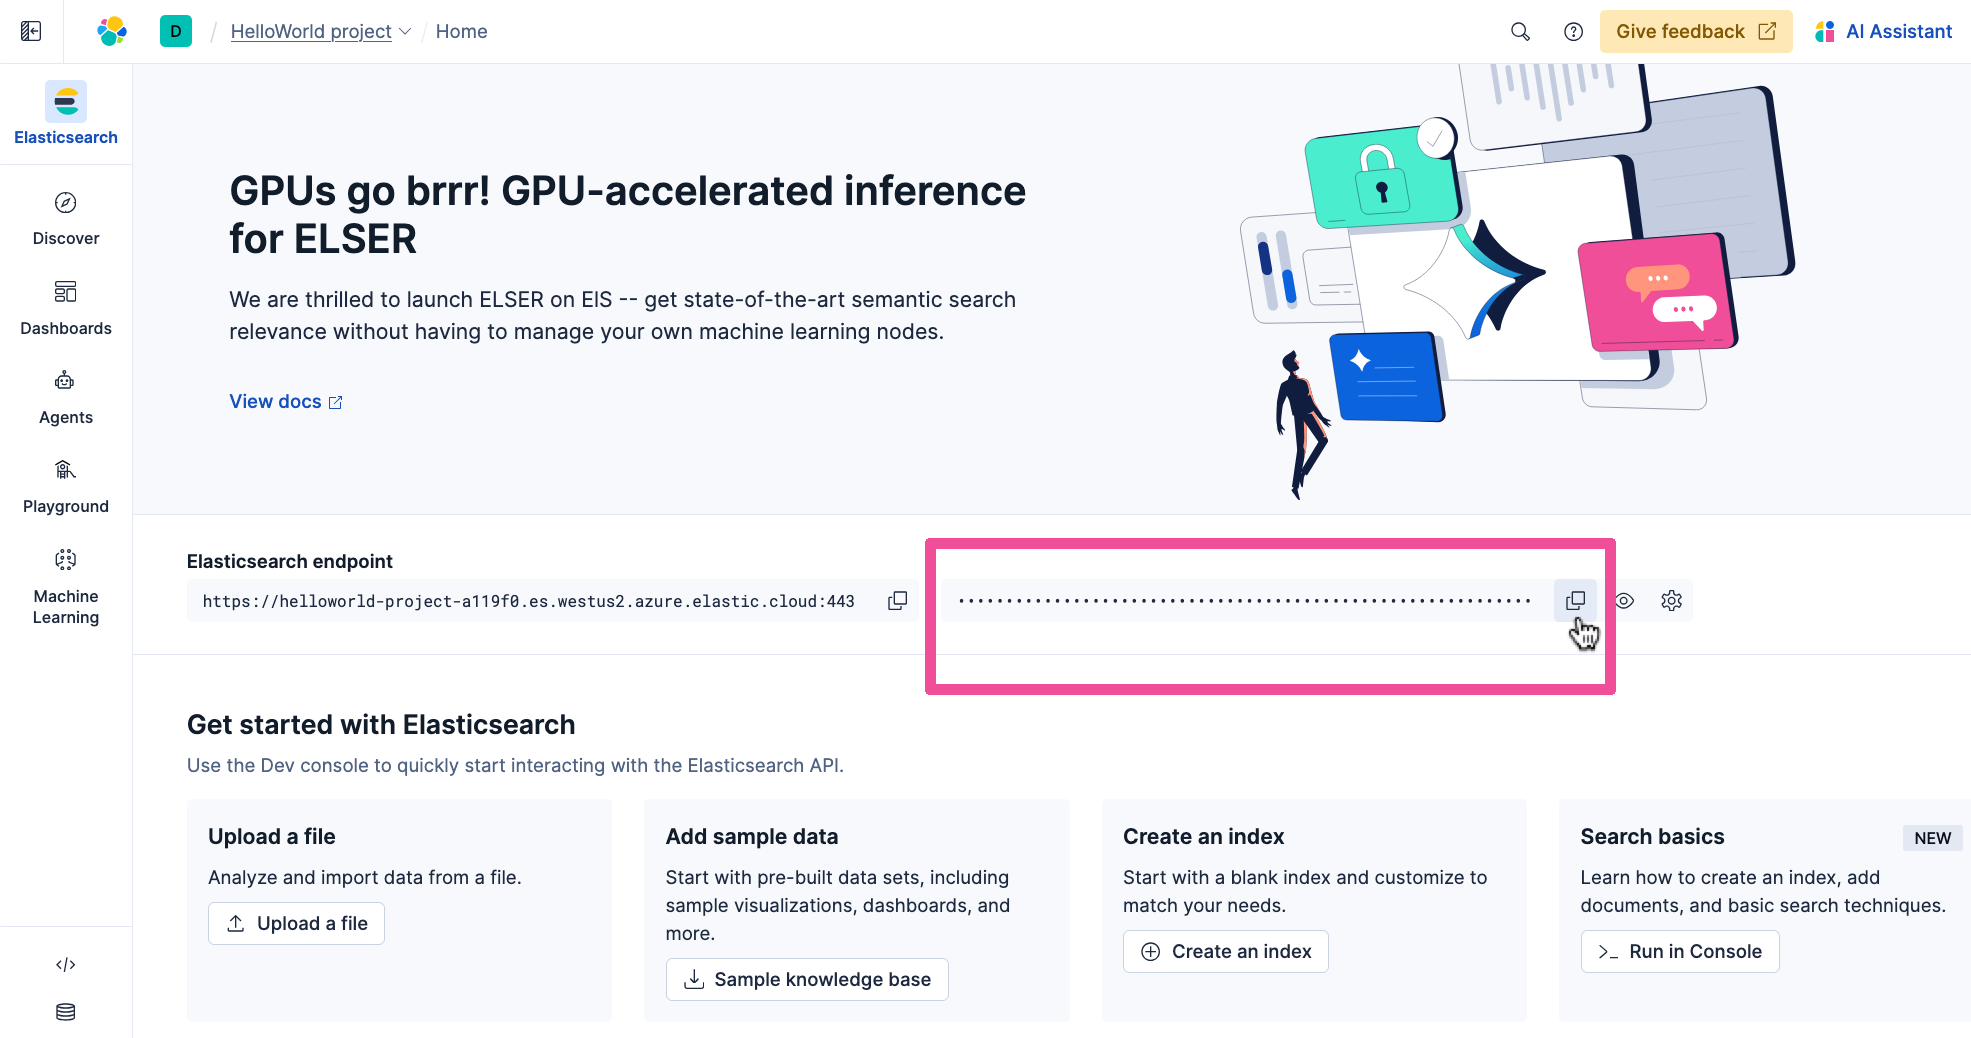Copy the hidden API key

click(x=1575, y=600)
